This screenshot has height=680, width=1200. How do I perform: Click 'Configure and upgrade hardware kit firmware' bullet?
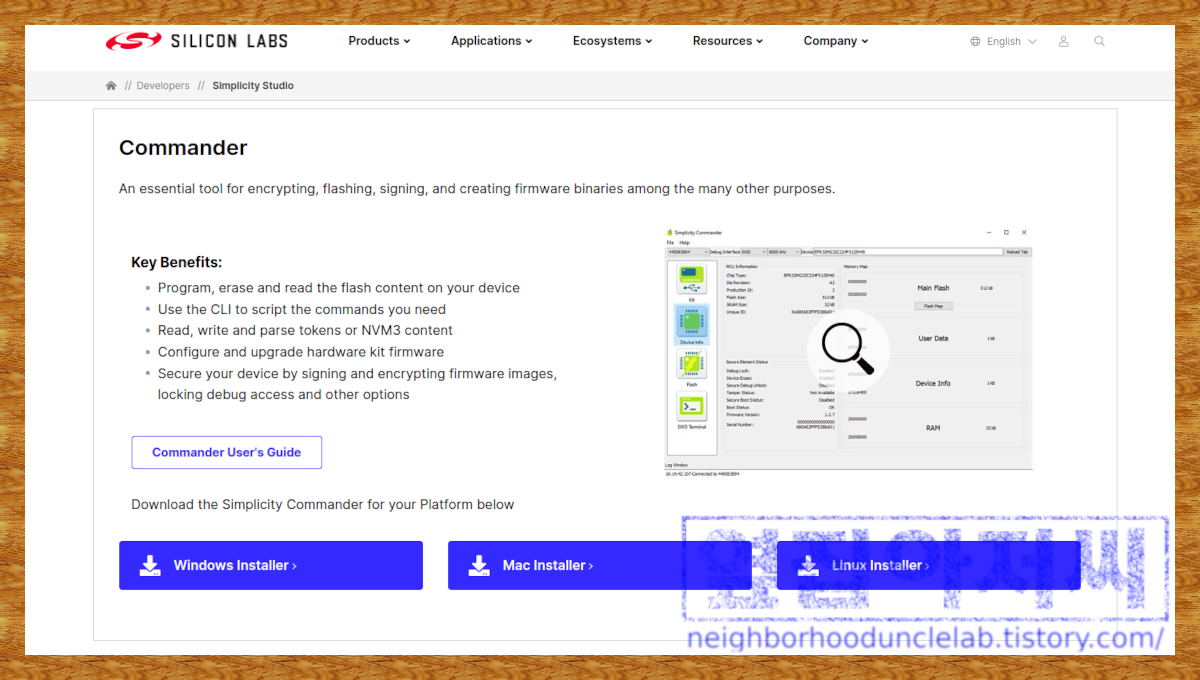[301, 352]
